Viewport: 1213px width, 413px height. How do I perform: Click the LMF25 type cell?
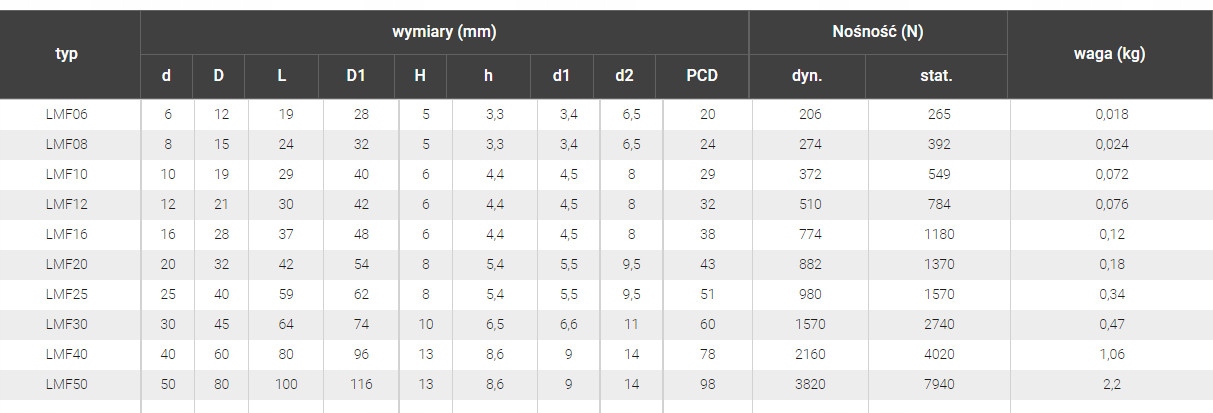coord(67,294)
